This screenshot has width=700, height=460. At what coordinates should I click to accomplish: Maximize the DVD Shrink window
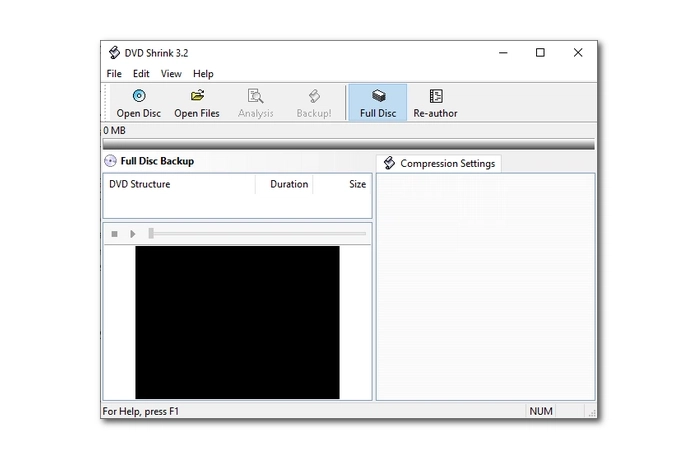click(x=540, y=53)
